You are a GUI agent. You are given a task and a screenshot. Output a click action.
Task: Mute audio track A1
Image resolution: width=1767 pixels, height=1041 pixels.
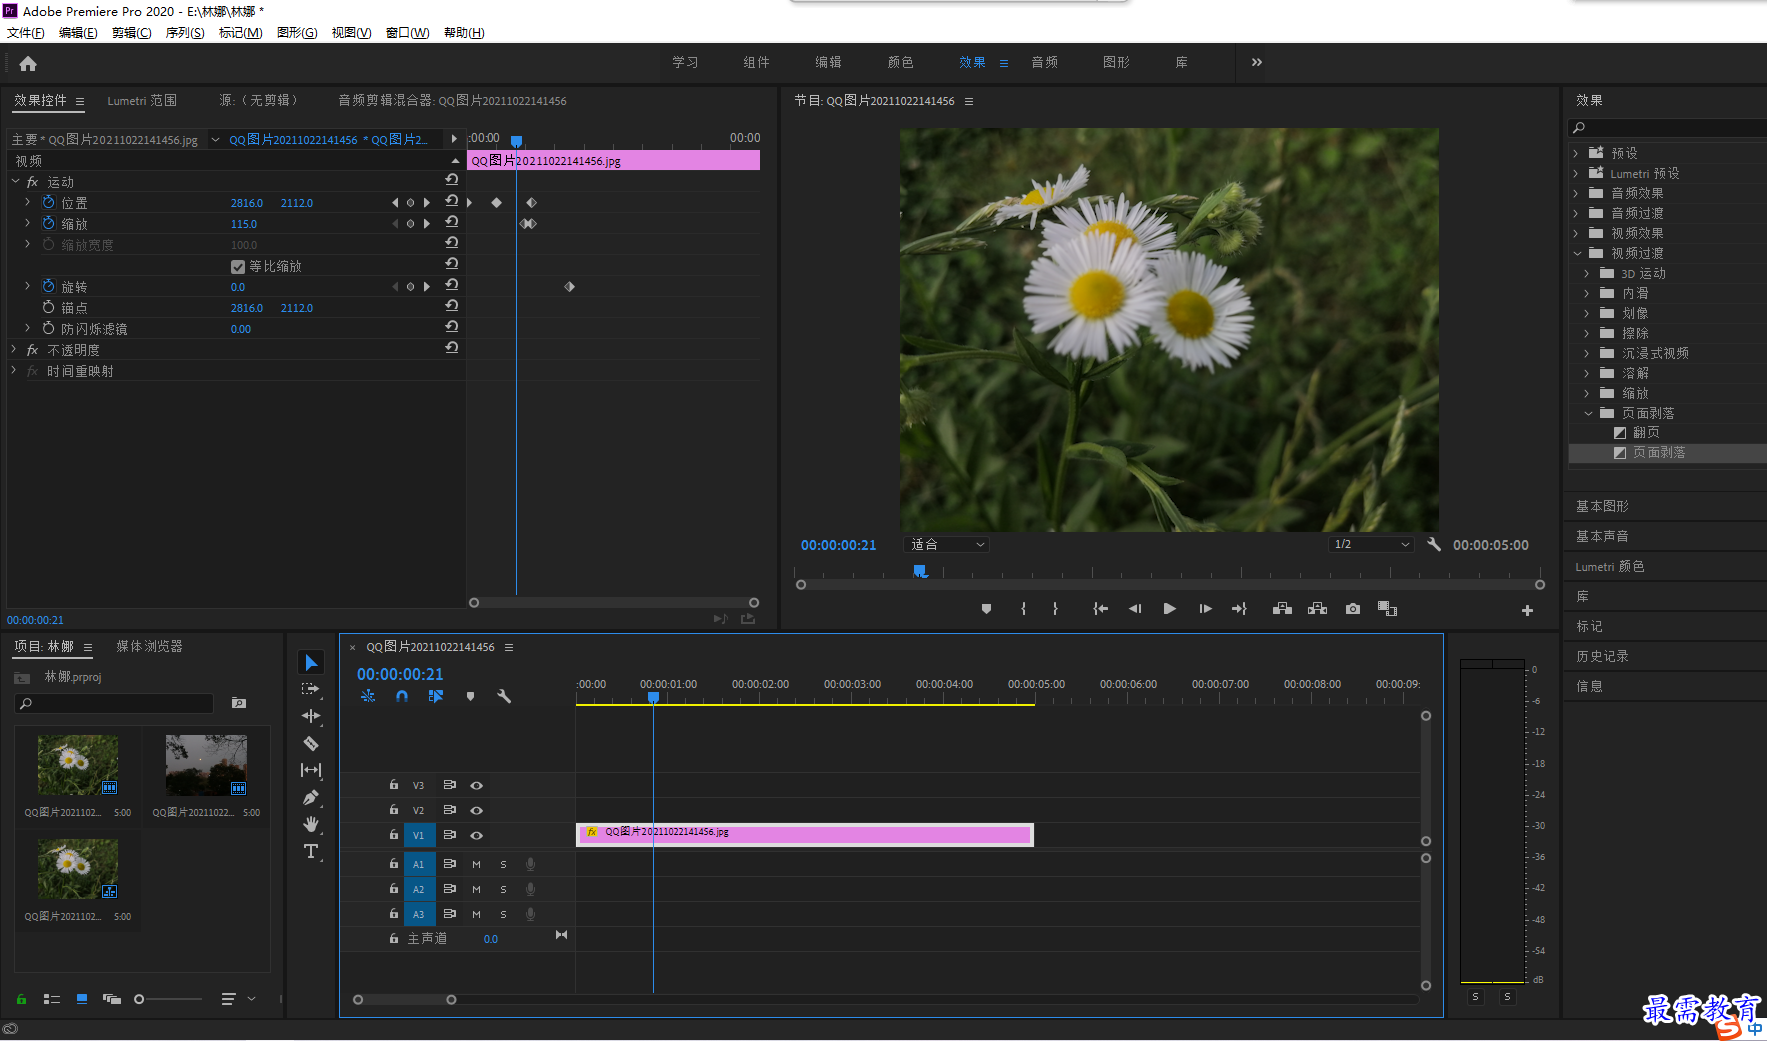(x=477, y=864)
